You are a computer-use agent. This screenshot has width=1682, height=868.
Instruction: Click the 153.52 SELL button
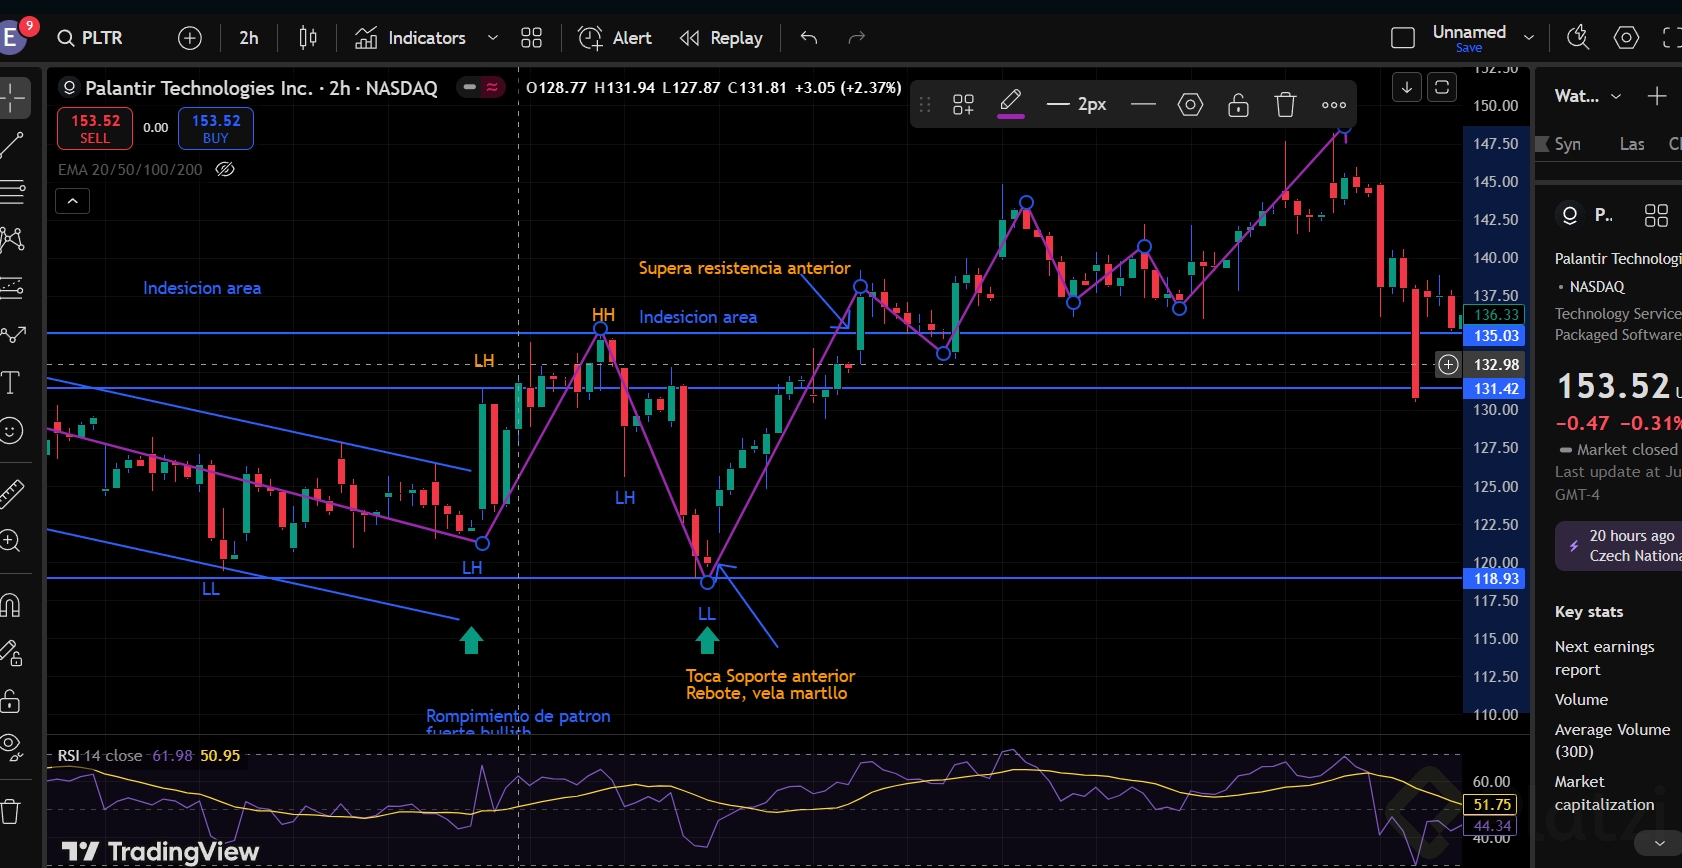point(95,128)
